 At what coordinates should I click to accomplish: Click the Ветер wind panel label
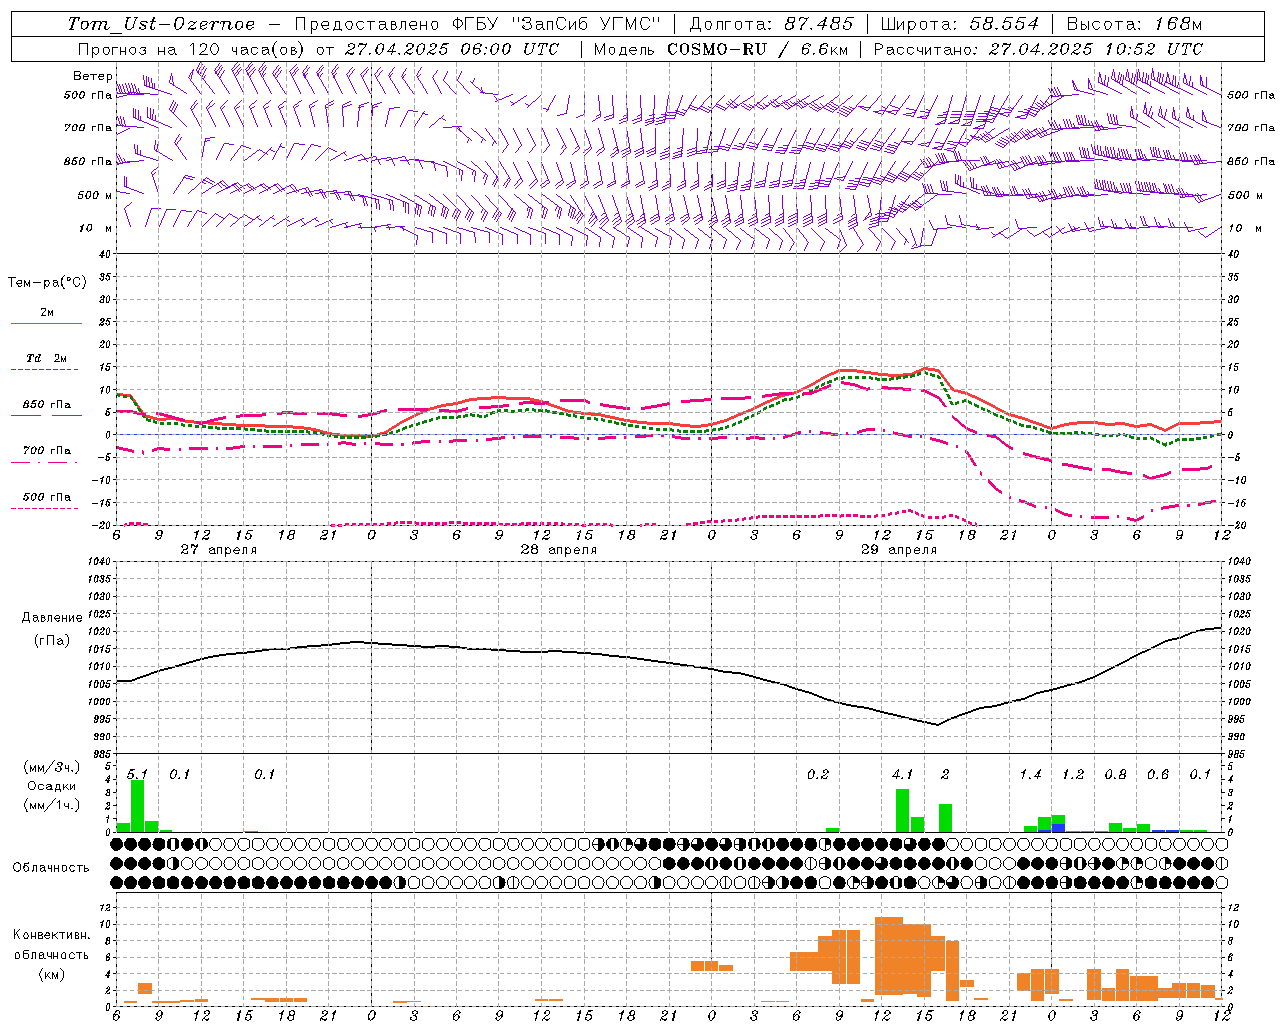(x=92, y=76)
